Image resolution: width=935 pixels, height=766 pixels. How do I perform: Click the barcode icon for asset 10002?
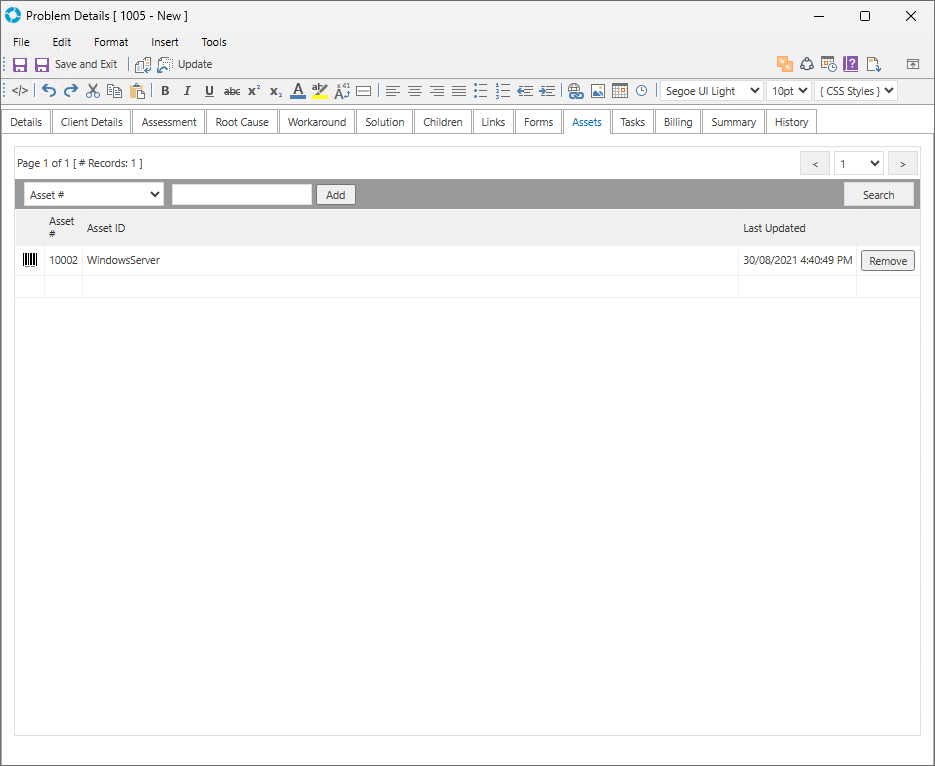click(30, 260)
